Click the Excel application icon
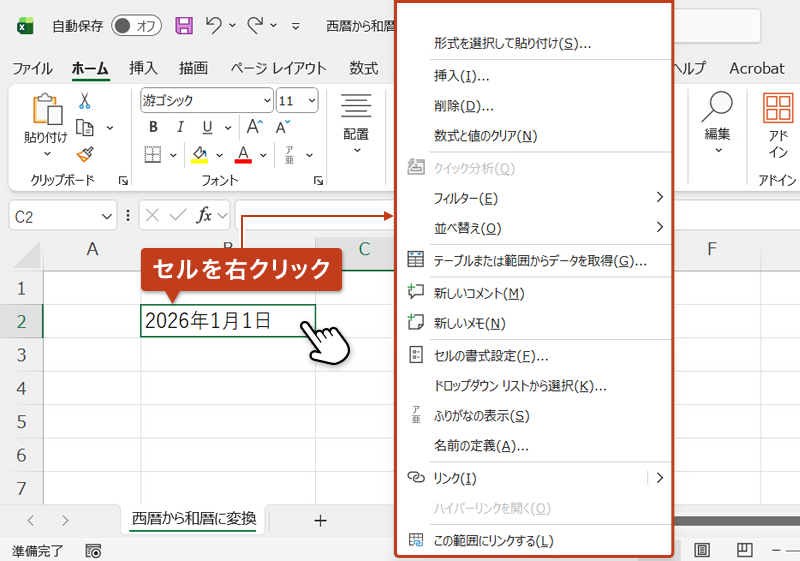The image size is (800, 561). click(x=25, y=26)
